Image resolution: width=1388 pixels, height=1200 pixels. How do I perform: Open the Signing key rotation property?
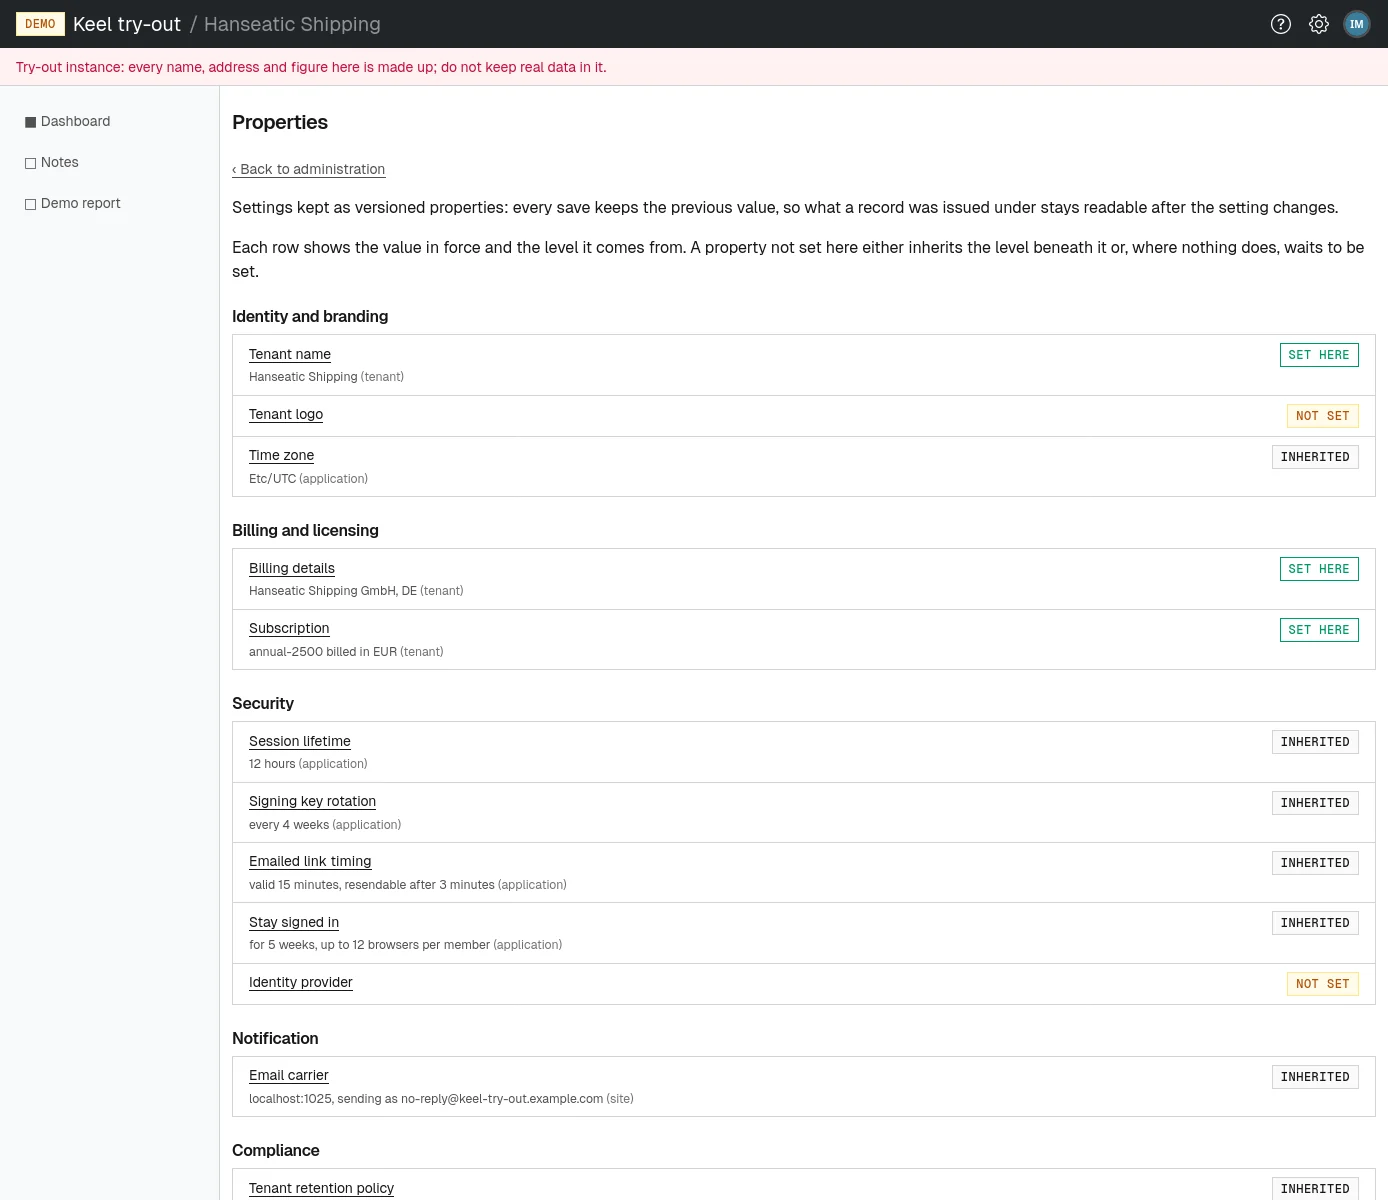click(312, 801)
